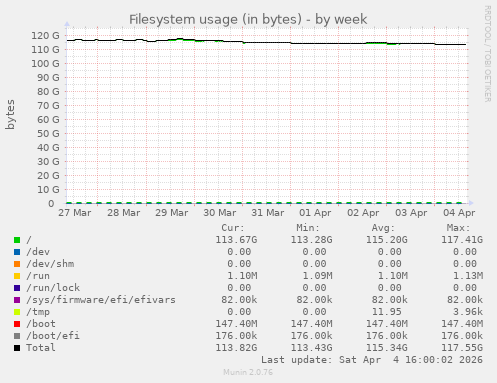
Task: Click the blue swatch beside /dev
Action: point(17,252)
